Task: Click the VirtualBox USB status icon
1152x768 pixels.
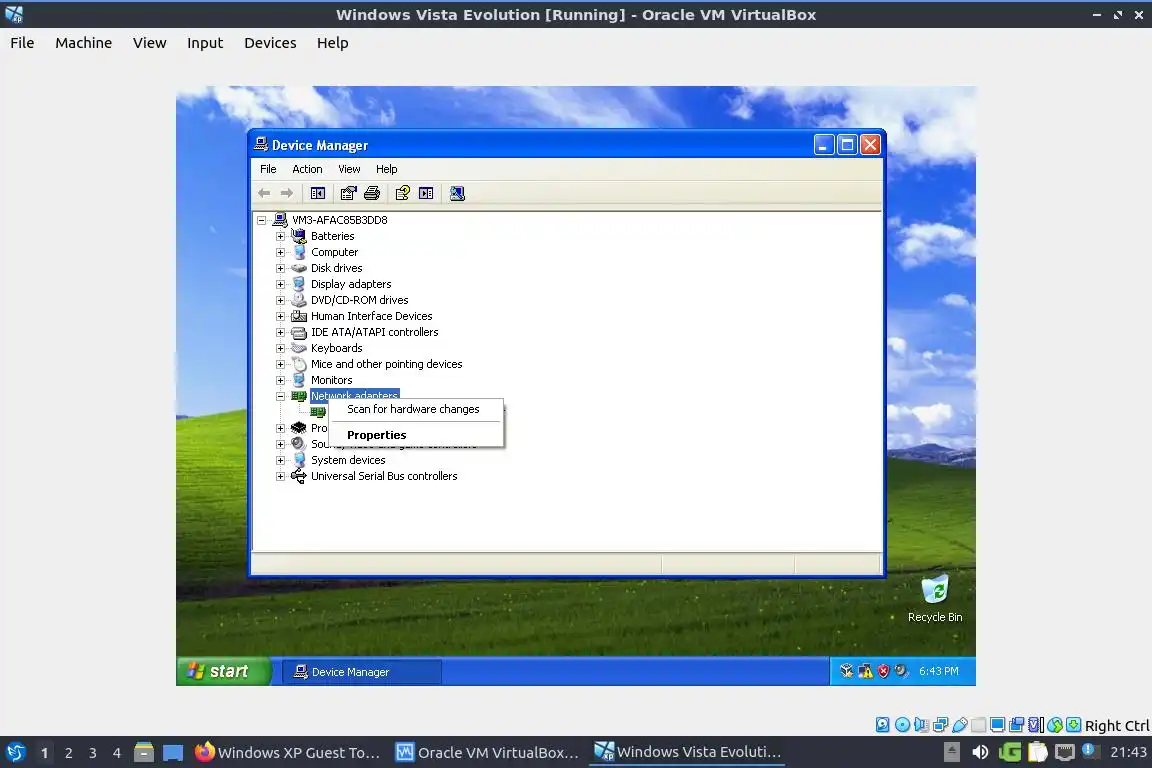Action: click(960, 725)
